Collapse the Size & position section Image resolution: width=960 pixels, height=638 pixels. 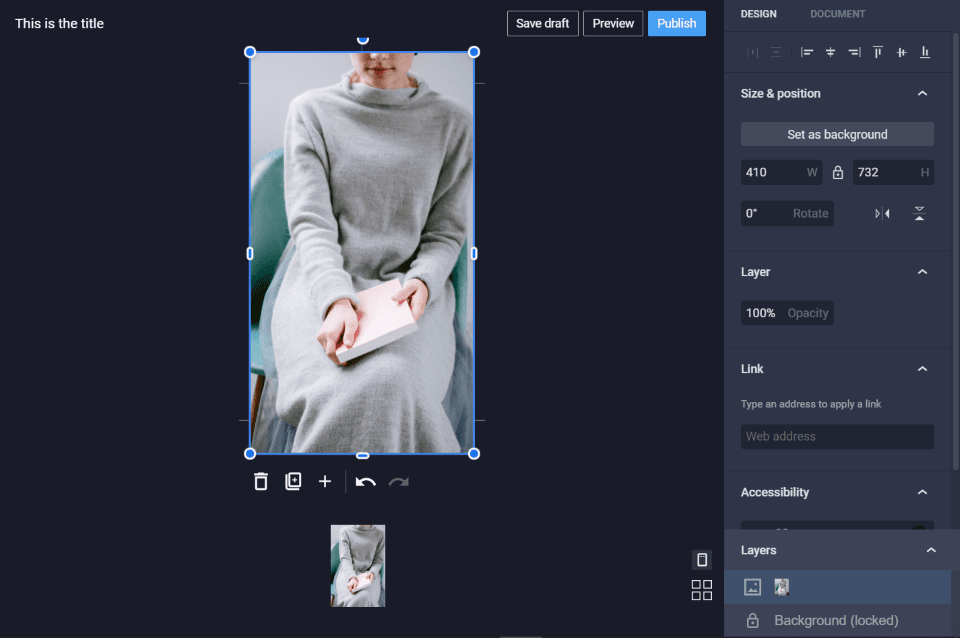point(922,94)
